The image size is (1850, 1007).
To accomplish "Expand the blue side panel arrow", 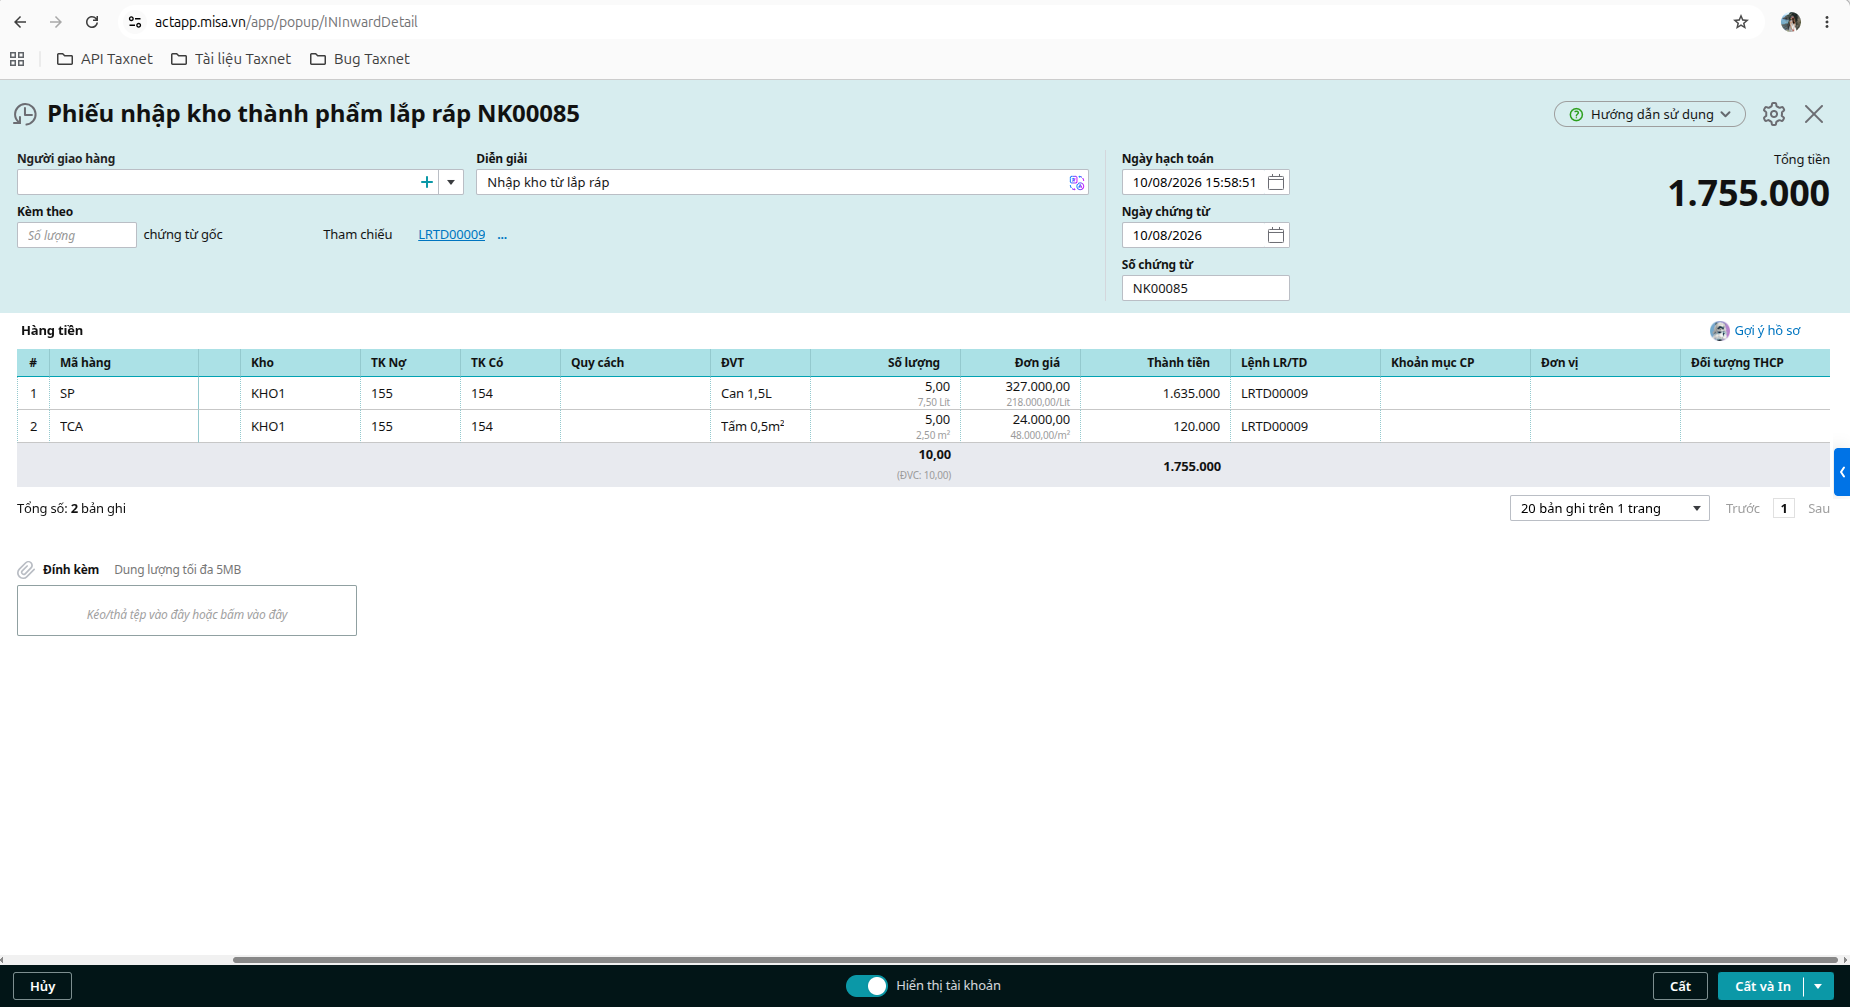I will click(x=1842, y=472).
